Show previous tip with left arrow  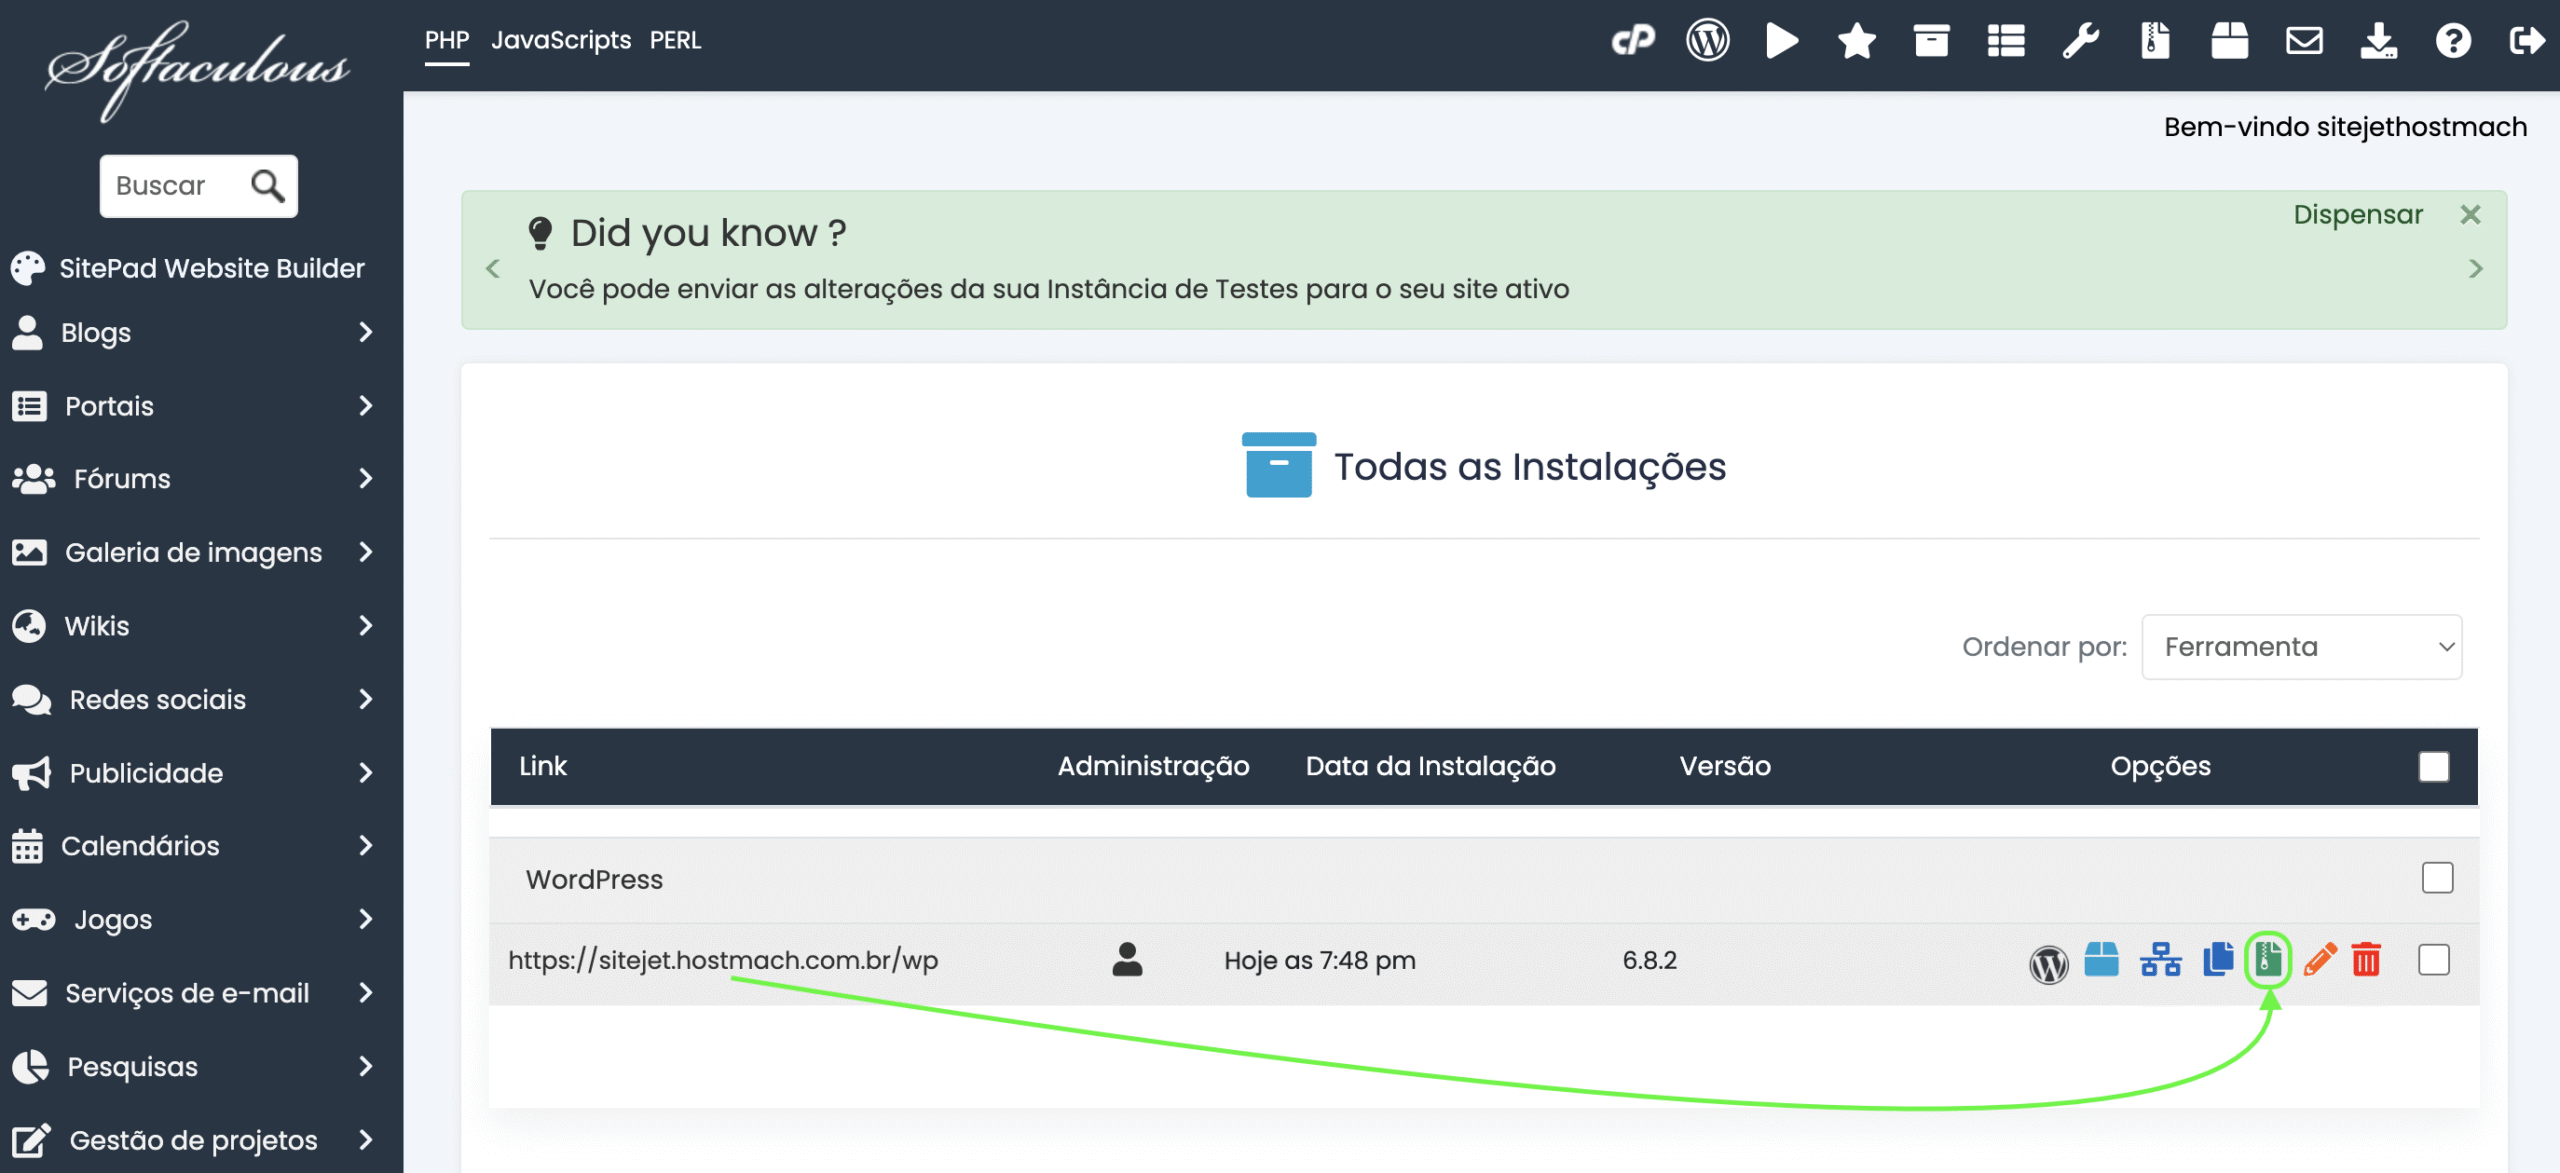(x=492, y=268)
